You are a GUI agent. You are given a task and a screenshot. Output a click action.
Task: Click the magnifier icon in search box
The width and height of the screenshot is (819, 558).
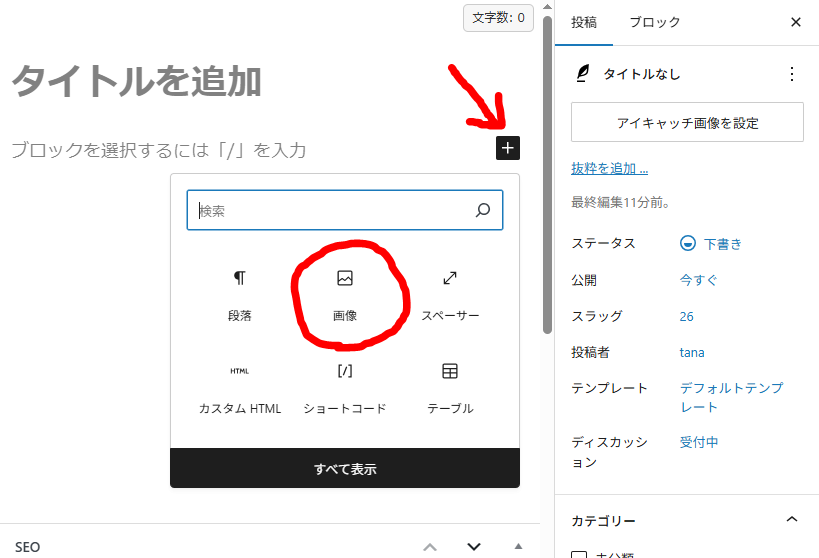483,211
